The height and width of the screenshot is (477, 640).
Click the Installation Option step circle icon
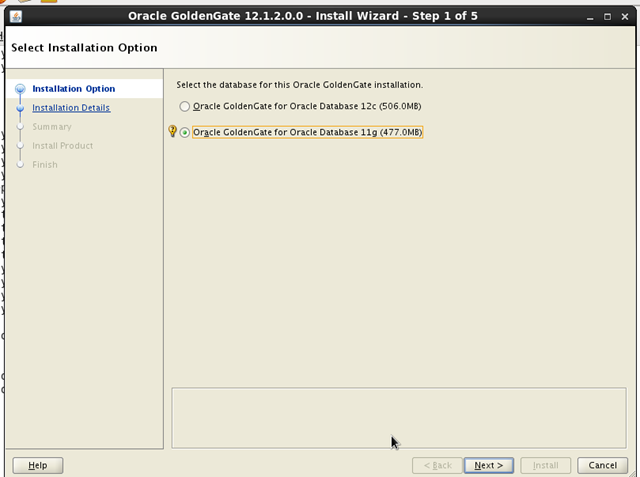coord(20,89)
